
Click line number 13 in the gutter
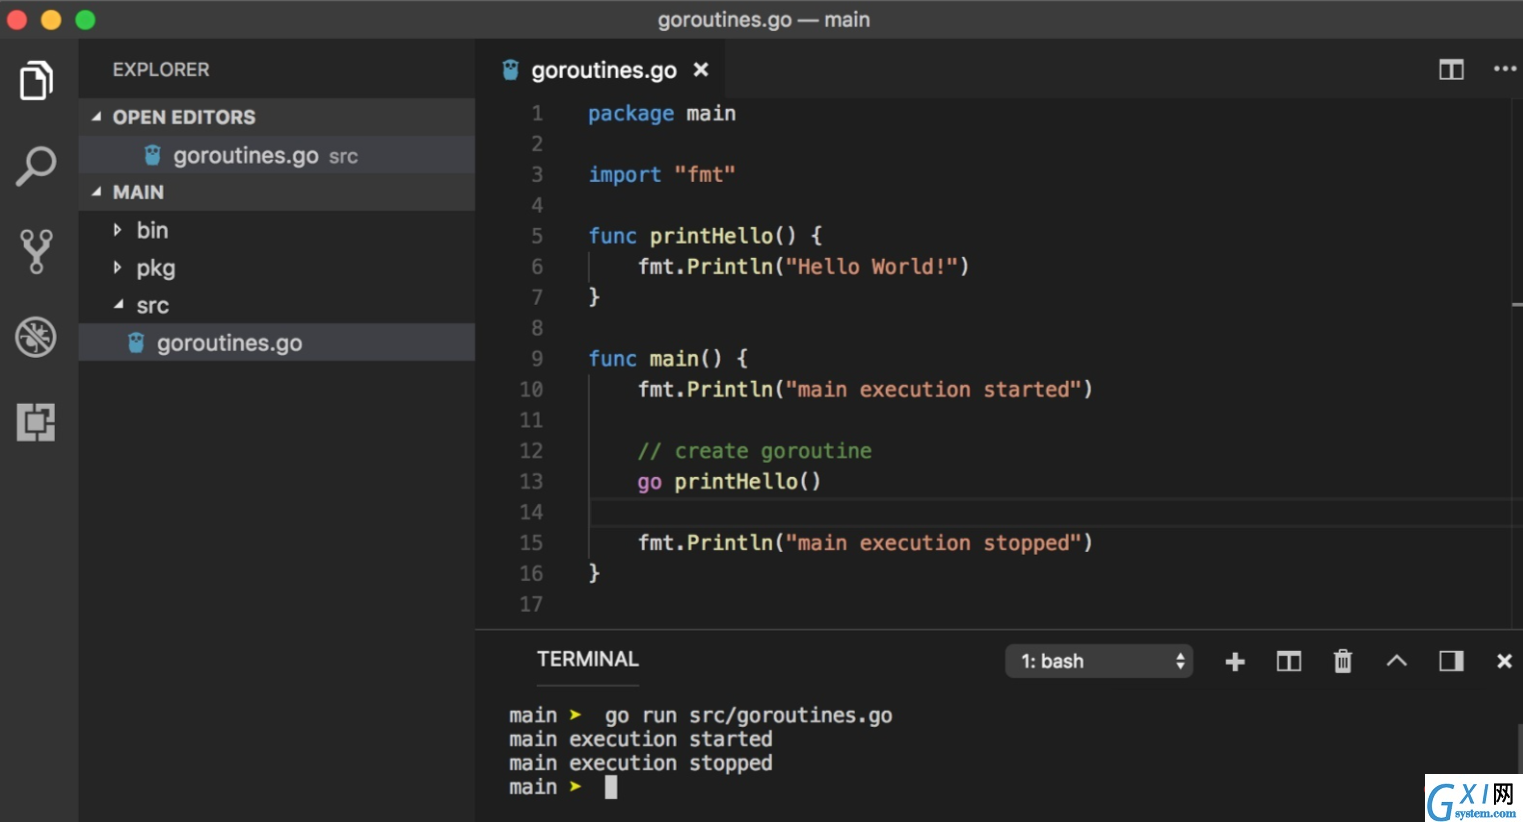[x=531, y=482]
